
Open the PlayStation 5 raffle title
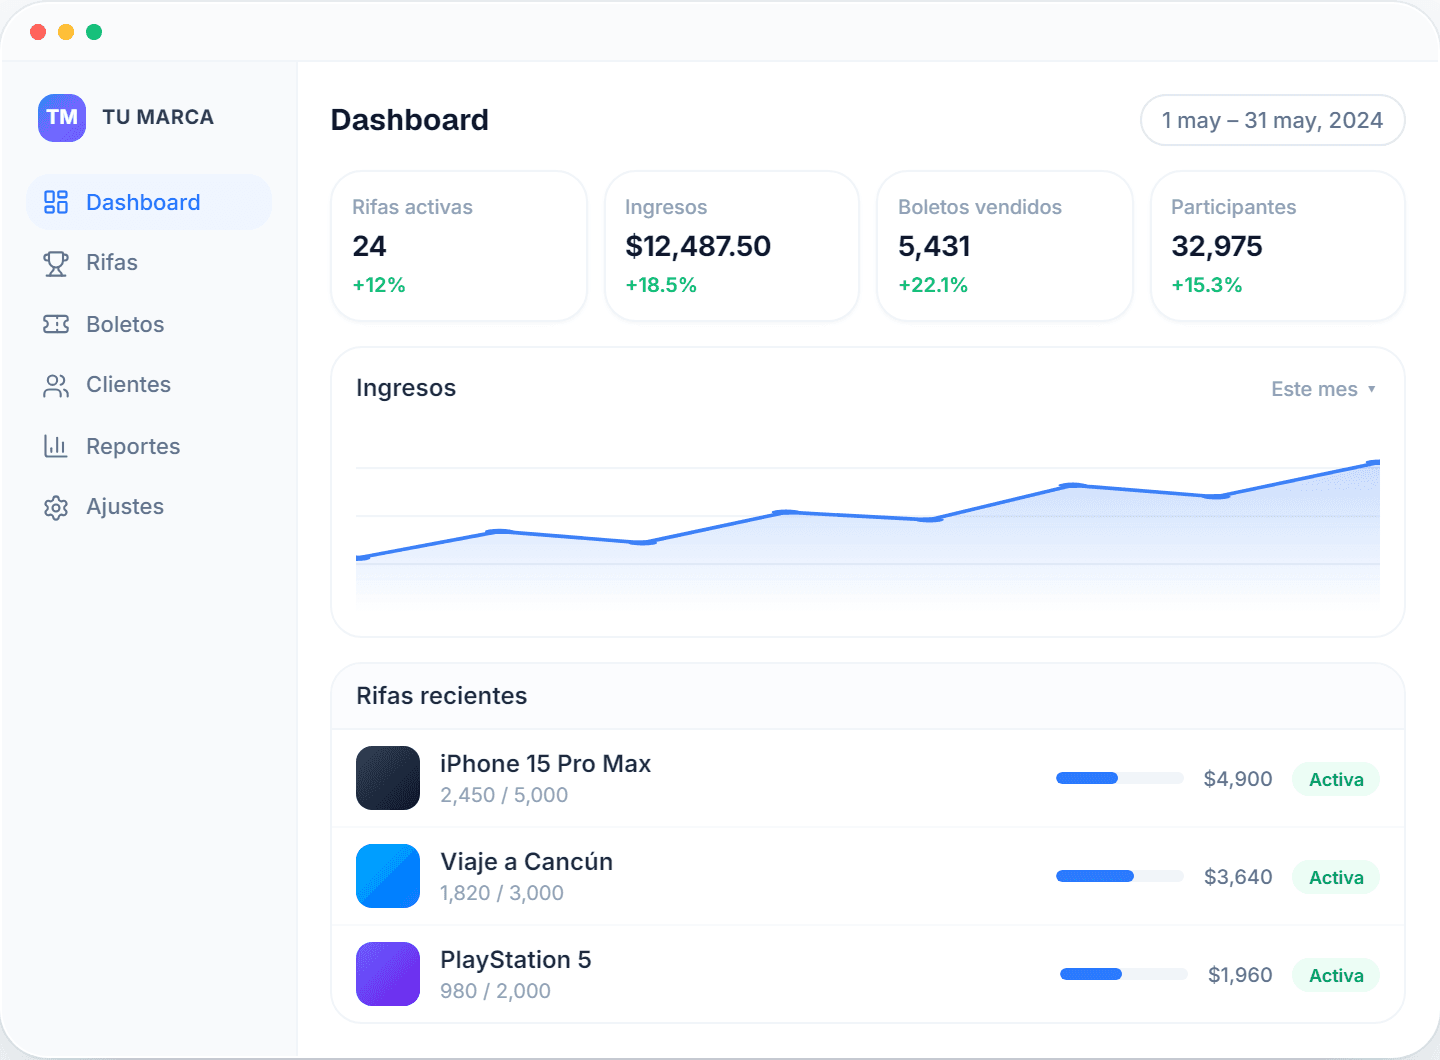tap(515, 960)
